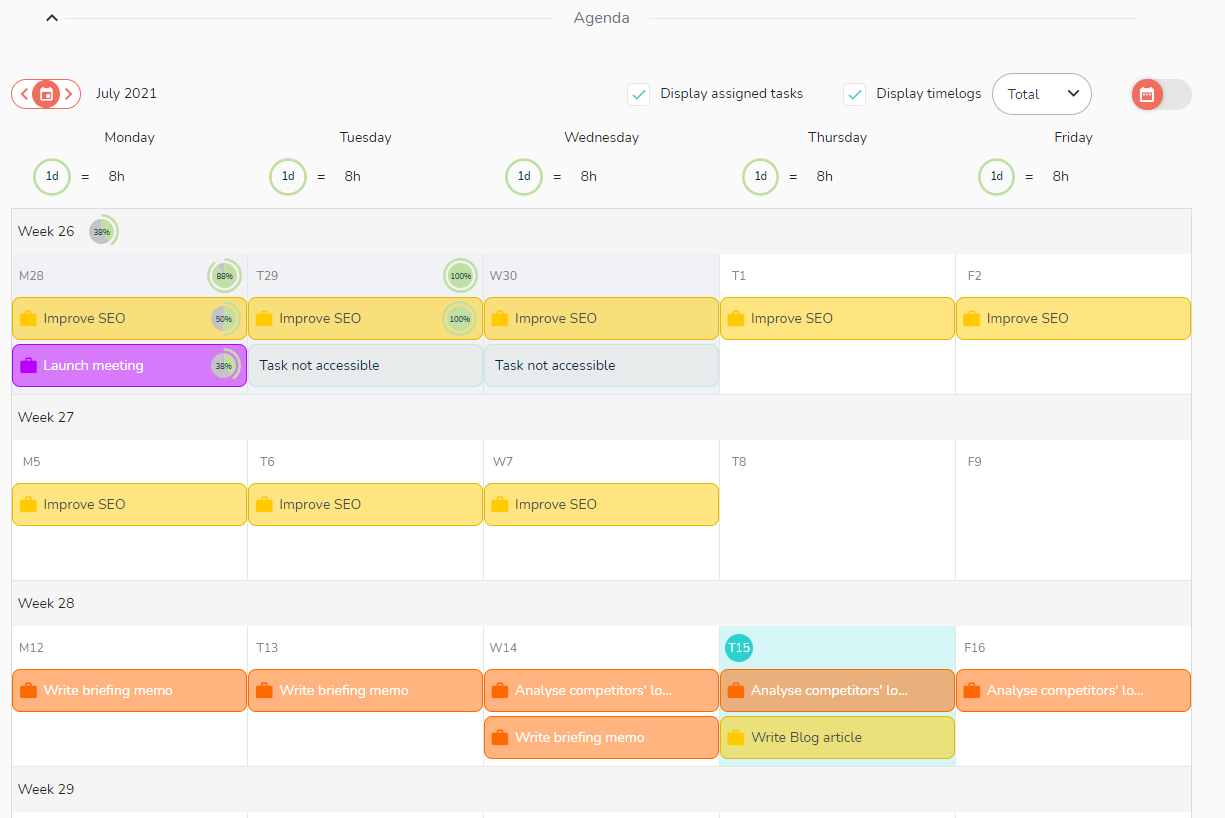Click Week 26 progress indicator 38%
Screen dimensions: 1225x818
102,231
